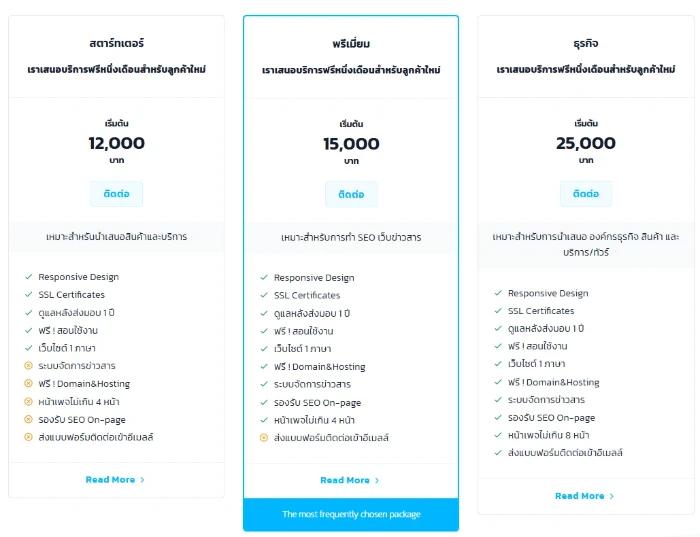Click the chevron arrow next to business Read More
Viewport: 700px width, 537px height.
click(612, 496)
